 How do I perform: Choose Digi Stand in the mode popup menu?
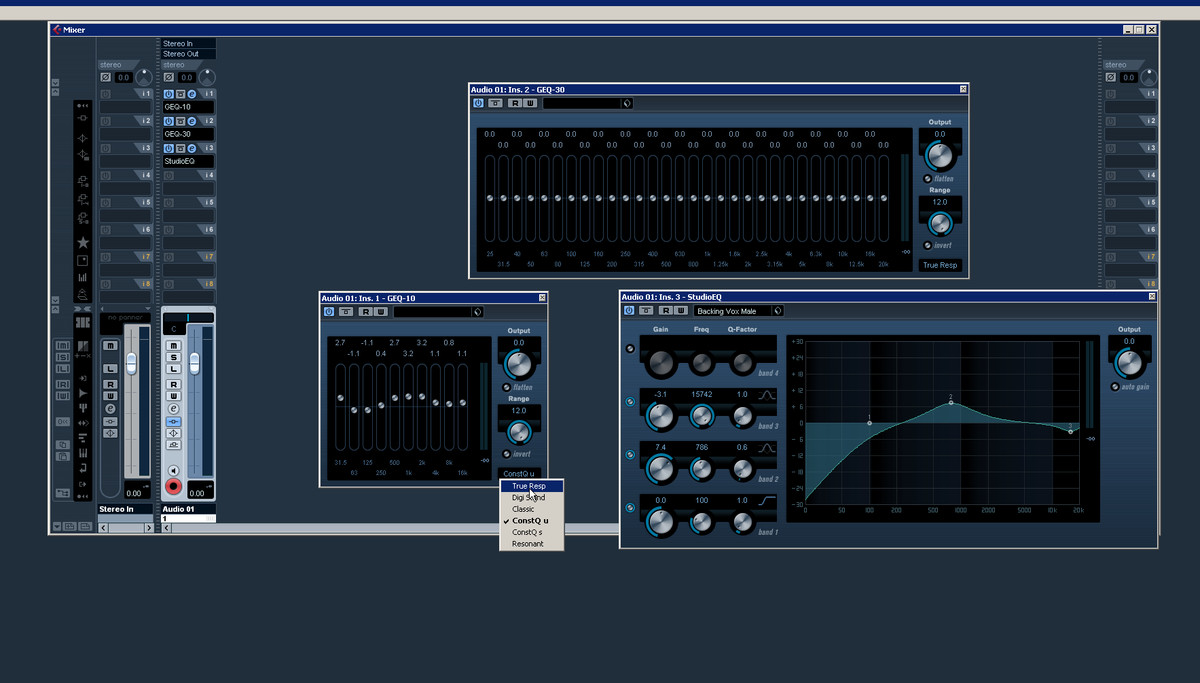coord(532,497)
